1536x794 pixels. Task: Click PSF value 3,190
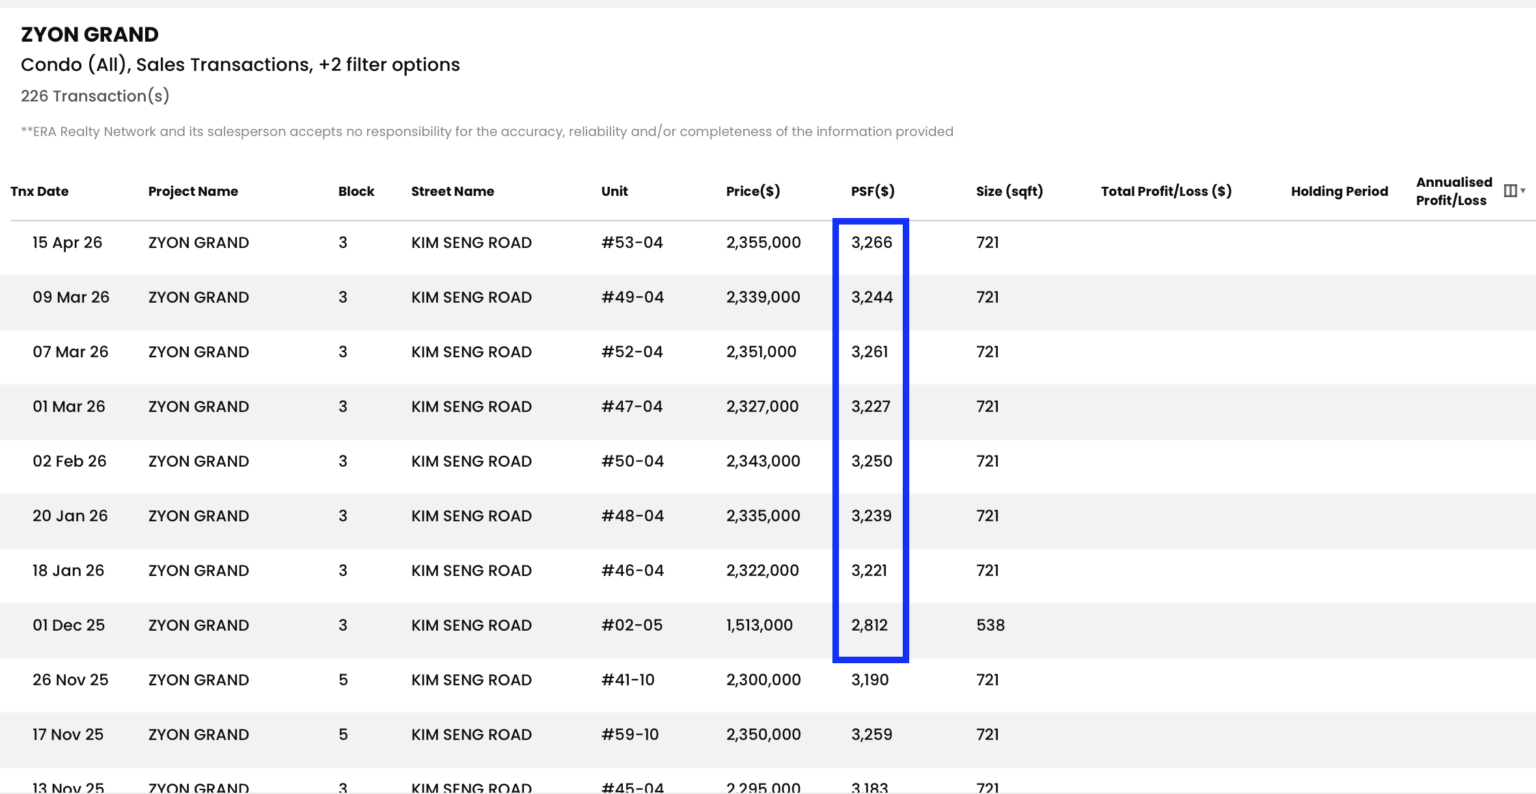coord(870,680)
